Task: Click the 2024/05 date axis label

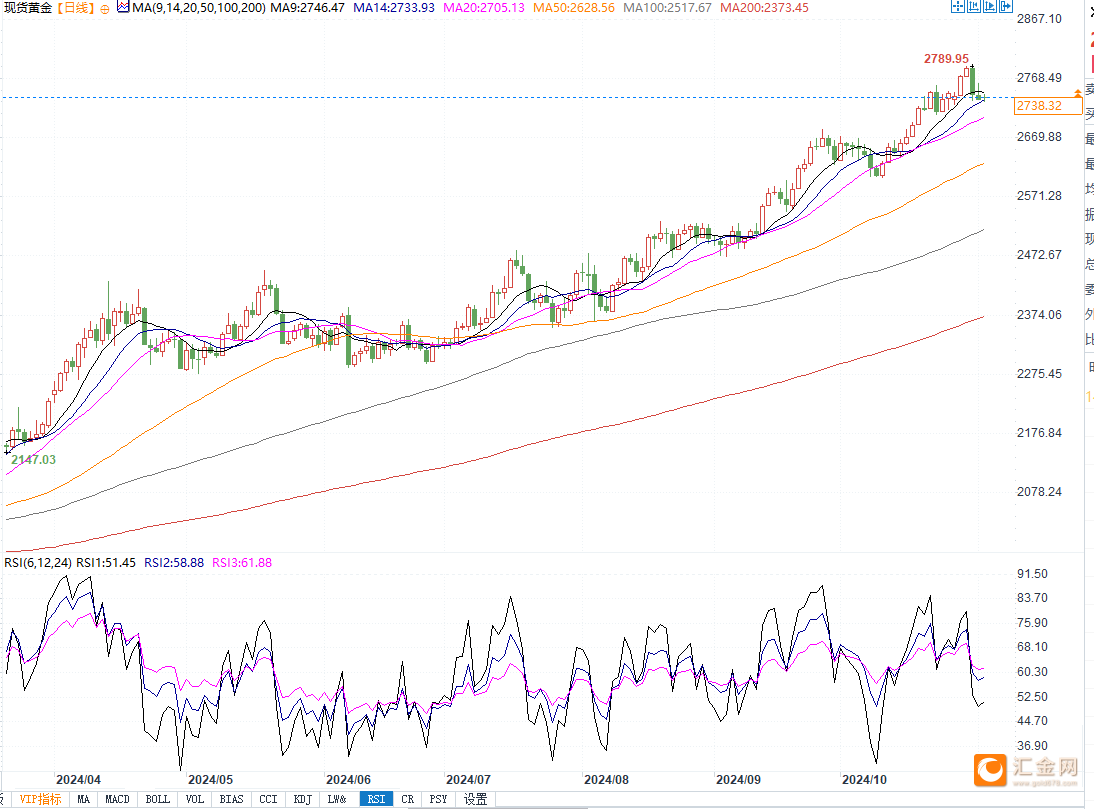Action: [x=211, y=780]
